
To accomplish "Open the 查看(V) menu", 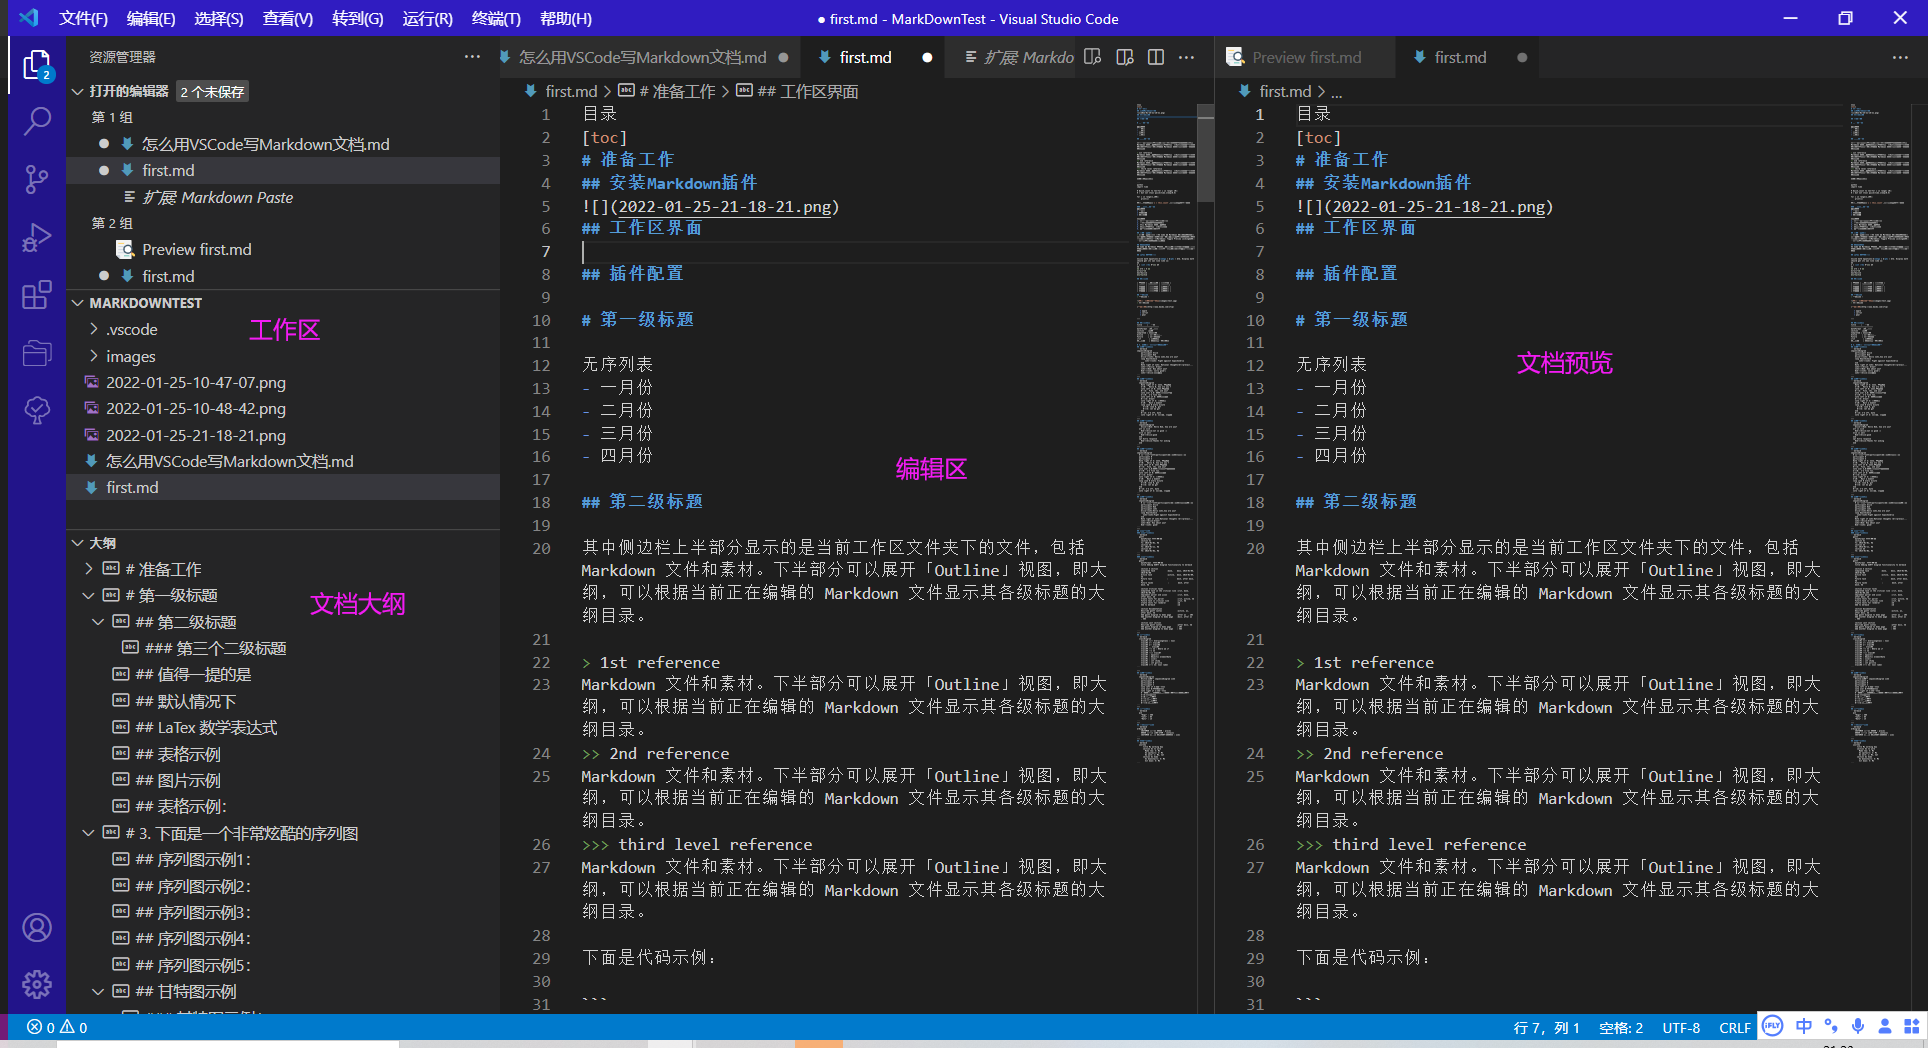I will coord(287,18).
